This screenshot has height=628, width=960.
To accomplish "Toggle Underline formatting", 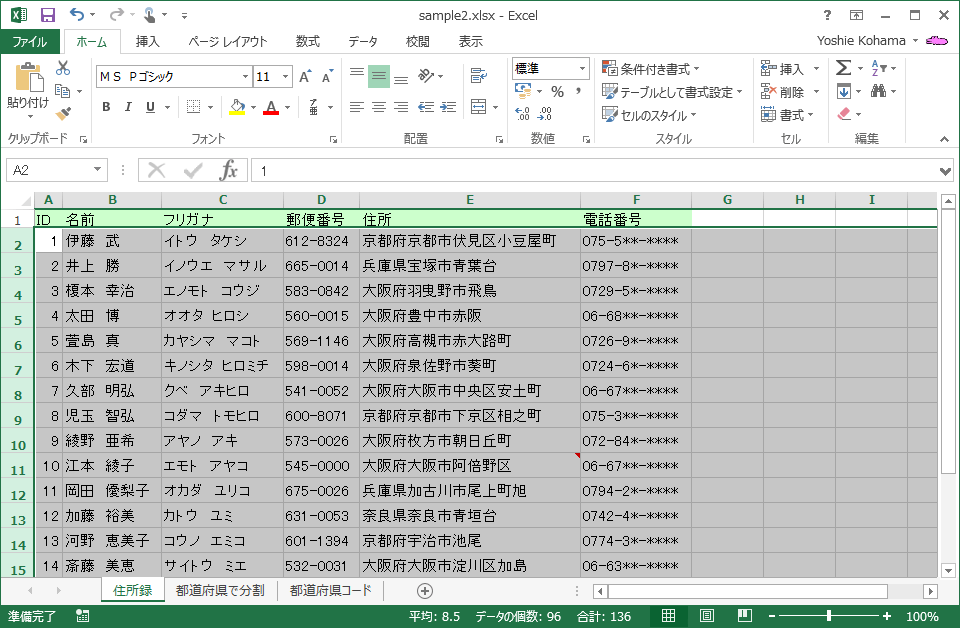I will click(151, 107).
